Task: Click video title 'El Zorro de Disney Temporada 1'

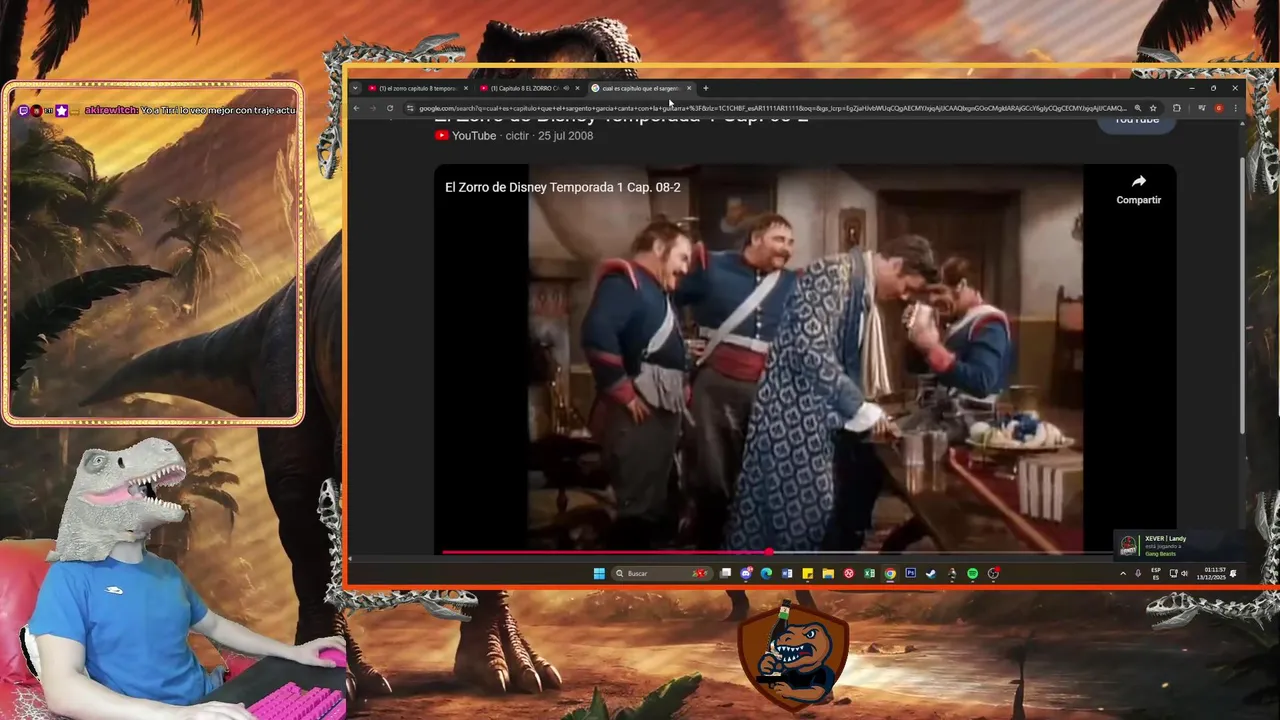Action: coord(562,187)
